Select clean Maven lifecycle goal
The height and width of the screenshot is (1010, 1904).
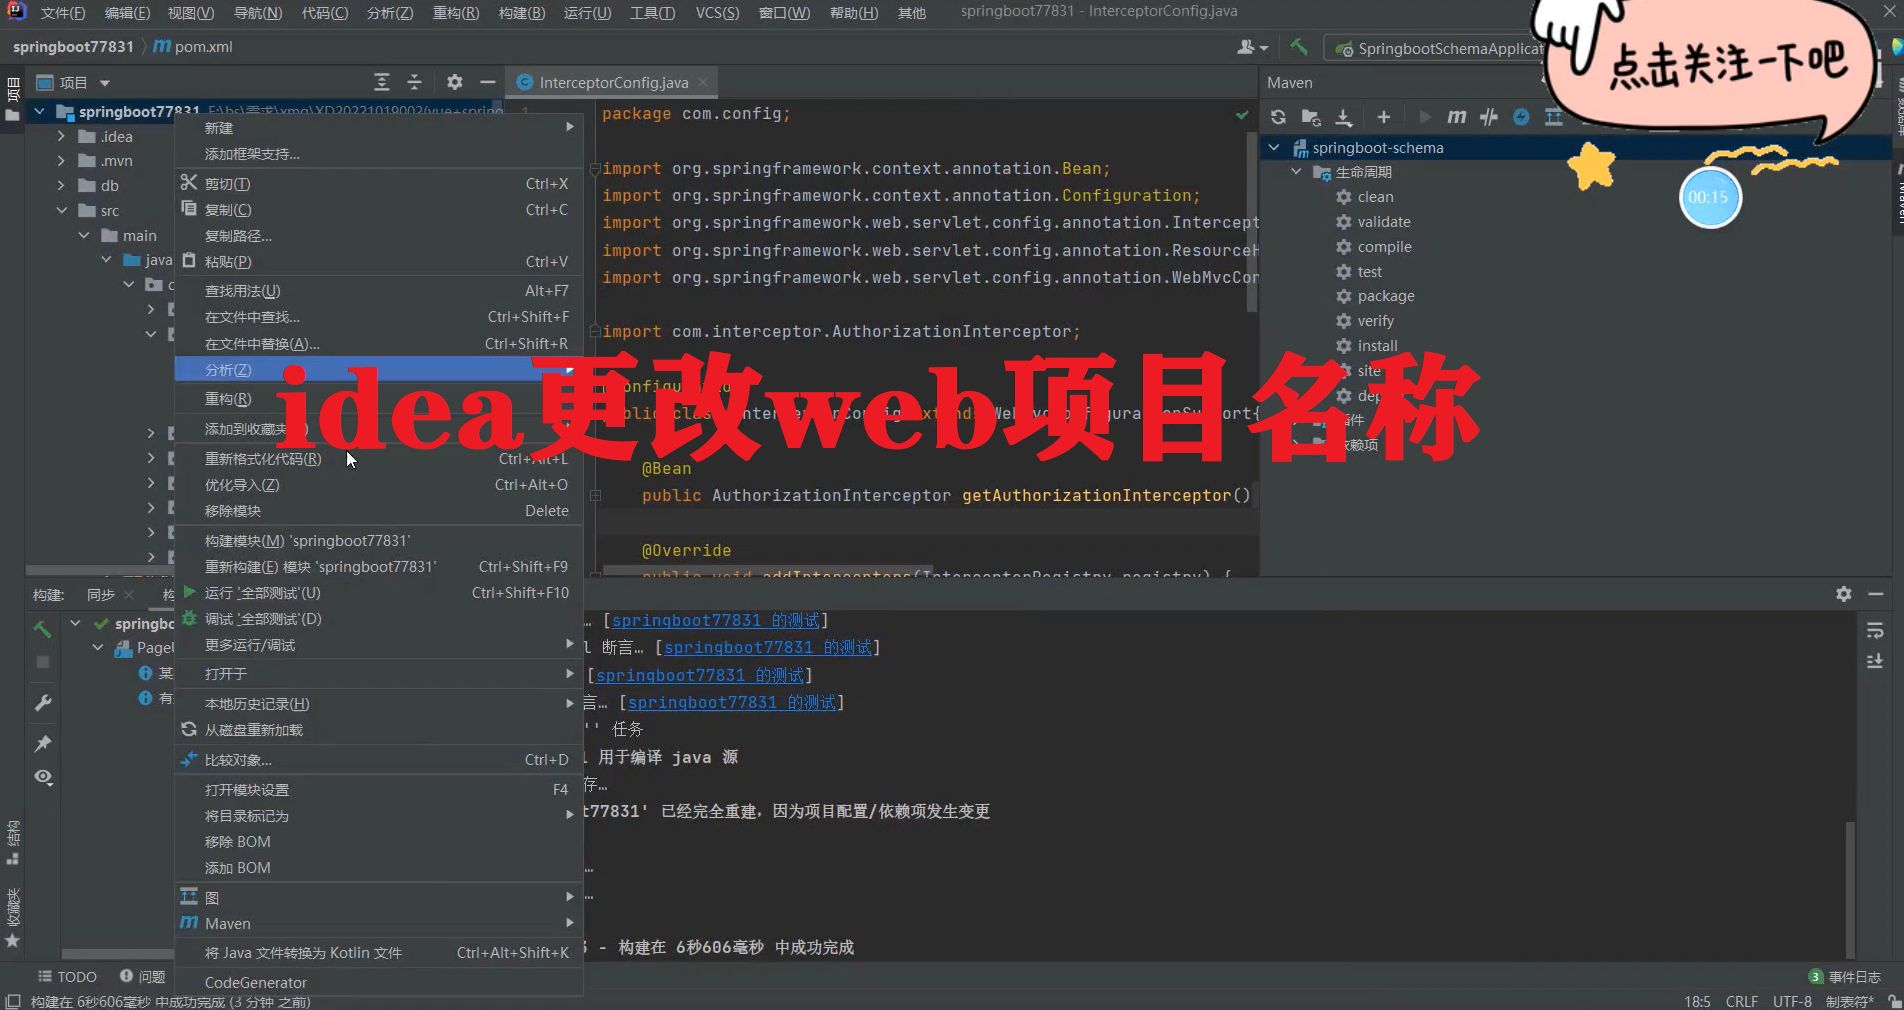1374,196
